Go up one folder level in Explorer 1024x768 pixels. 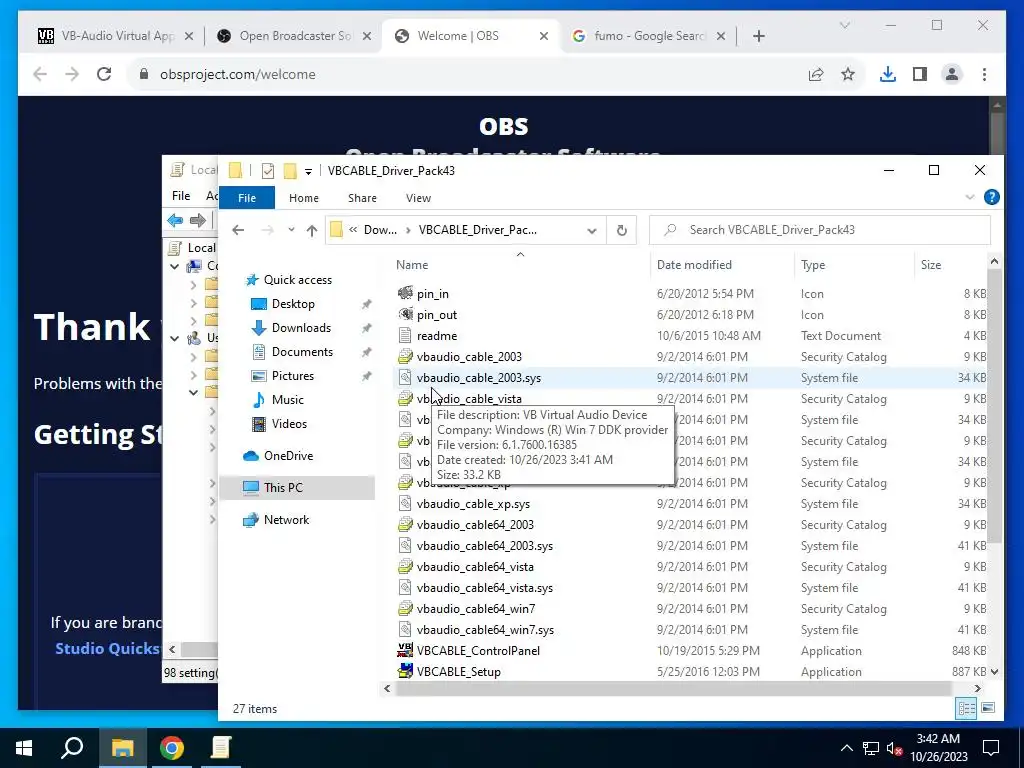tap(312, 230)
